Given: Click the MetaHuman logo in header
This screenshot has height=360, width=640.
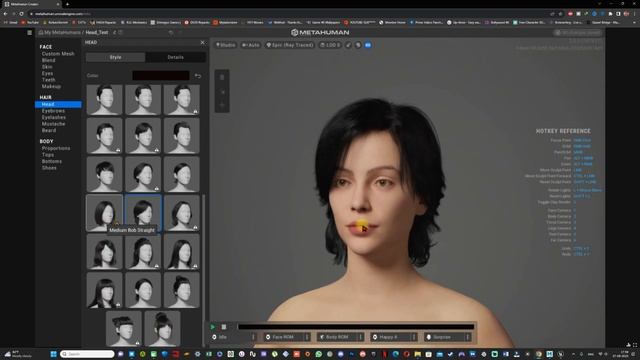Looking at the screenshot, I should tap(320, 32).
